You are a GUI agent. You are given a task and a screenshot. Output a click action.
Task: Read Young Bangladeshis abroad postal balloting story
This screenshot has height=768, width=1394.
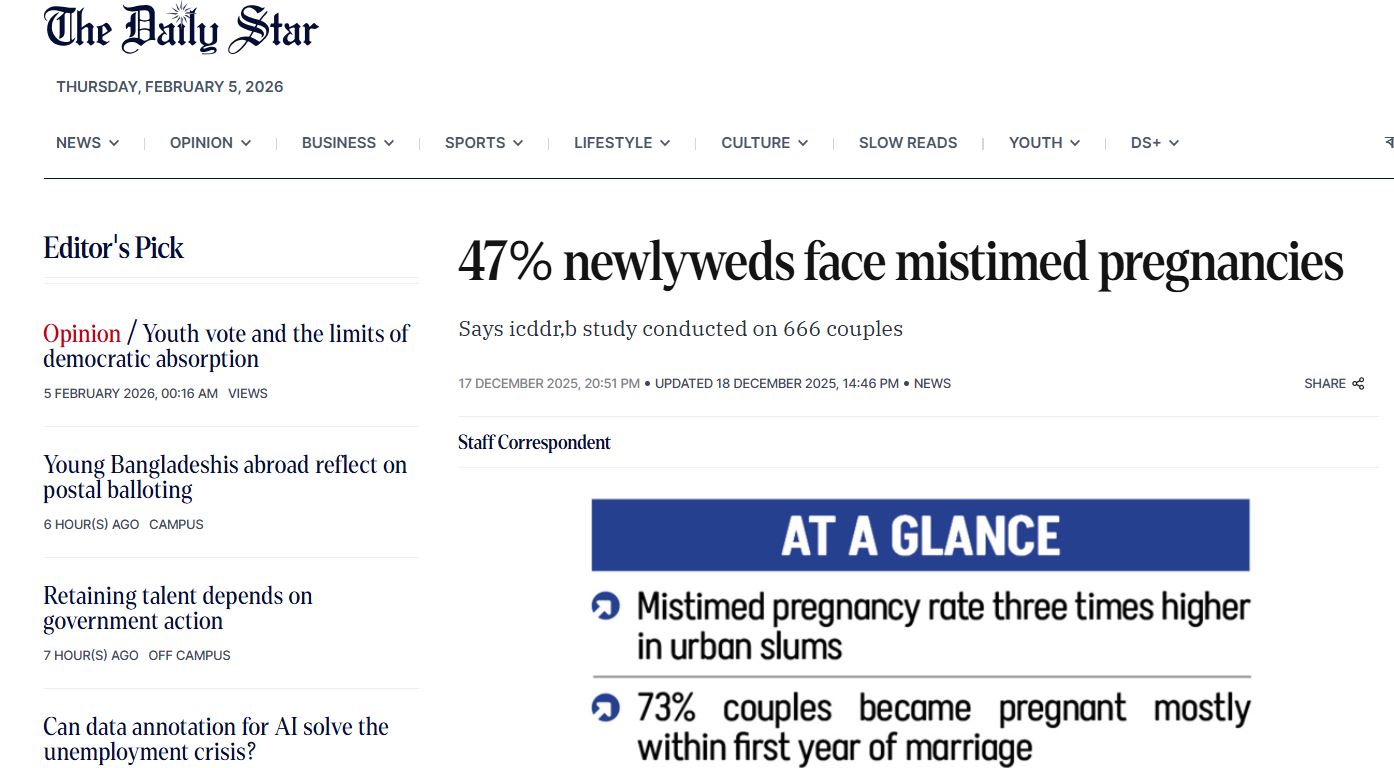[225, 477]
